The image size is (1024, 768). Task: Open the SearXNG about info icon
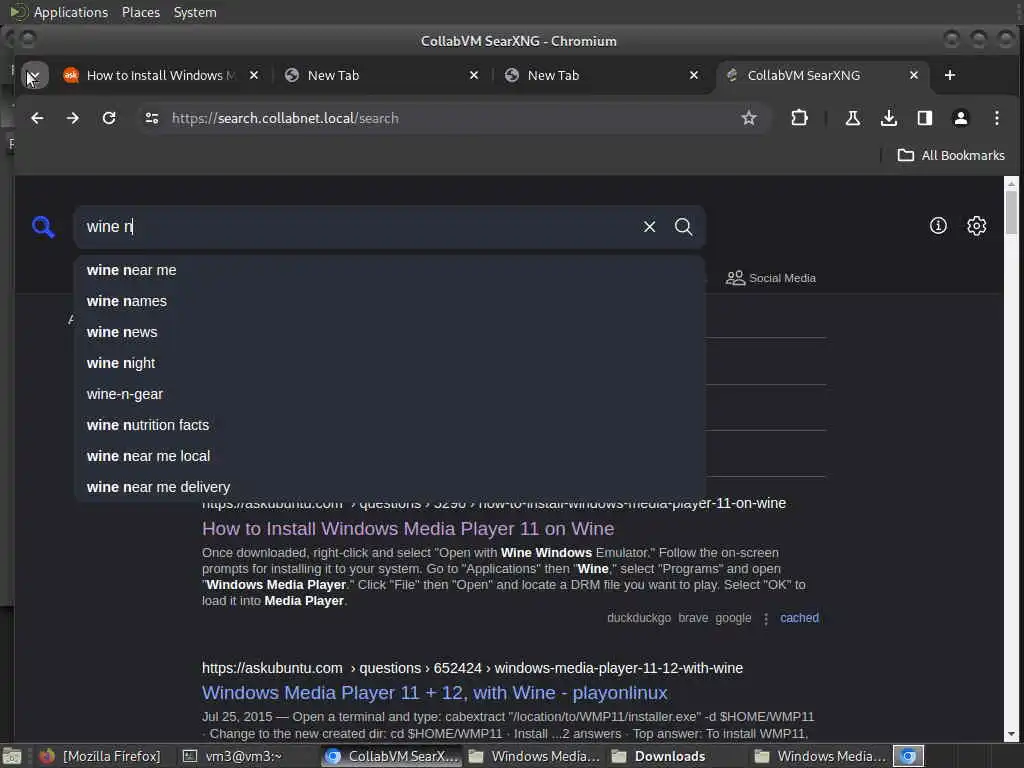click(938, 226)
